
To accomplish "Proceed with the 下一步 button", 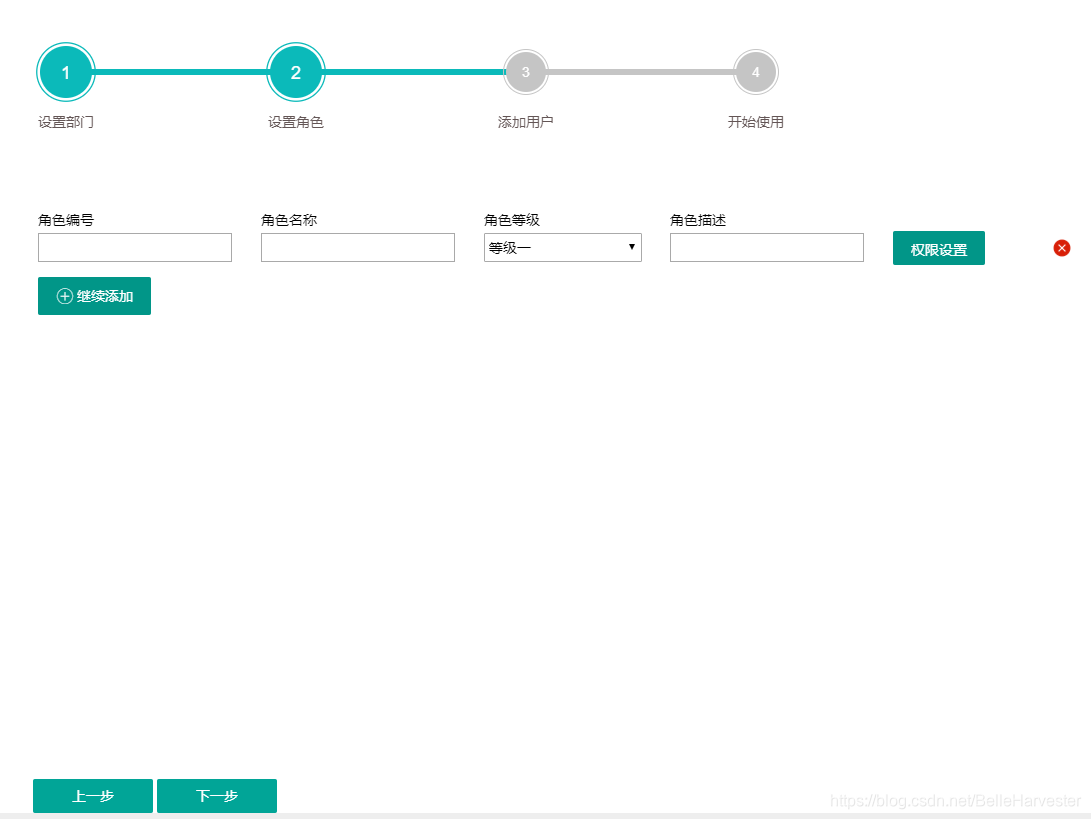I will coord(217,795).
